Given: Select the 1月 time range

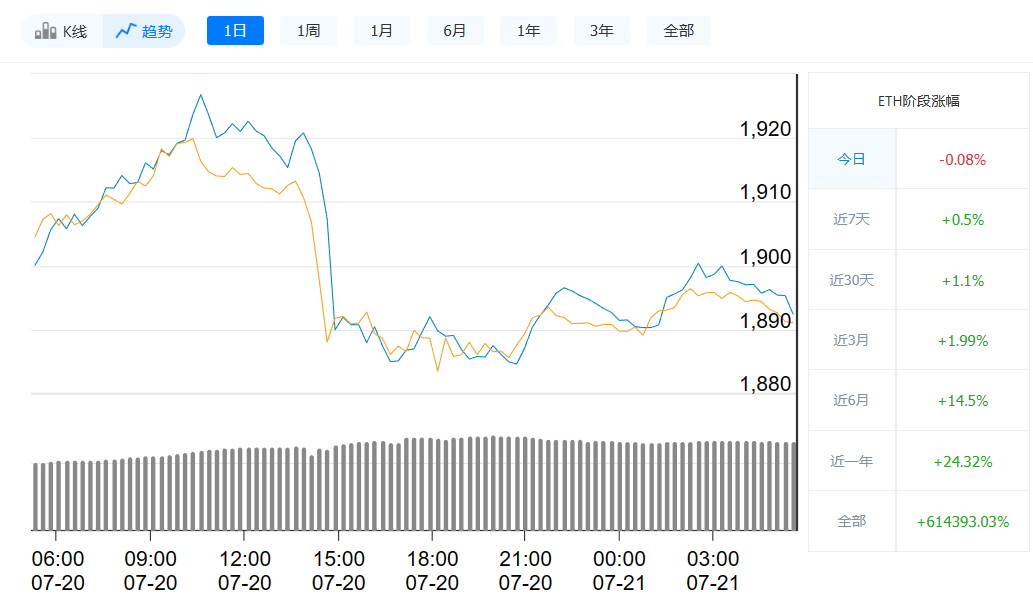Looking at the screenshot, I should click(381, 30).
